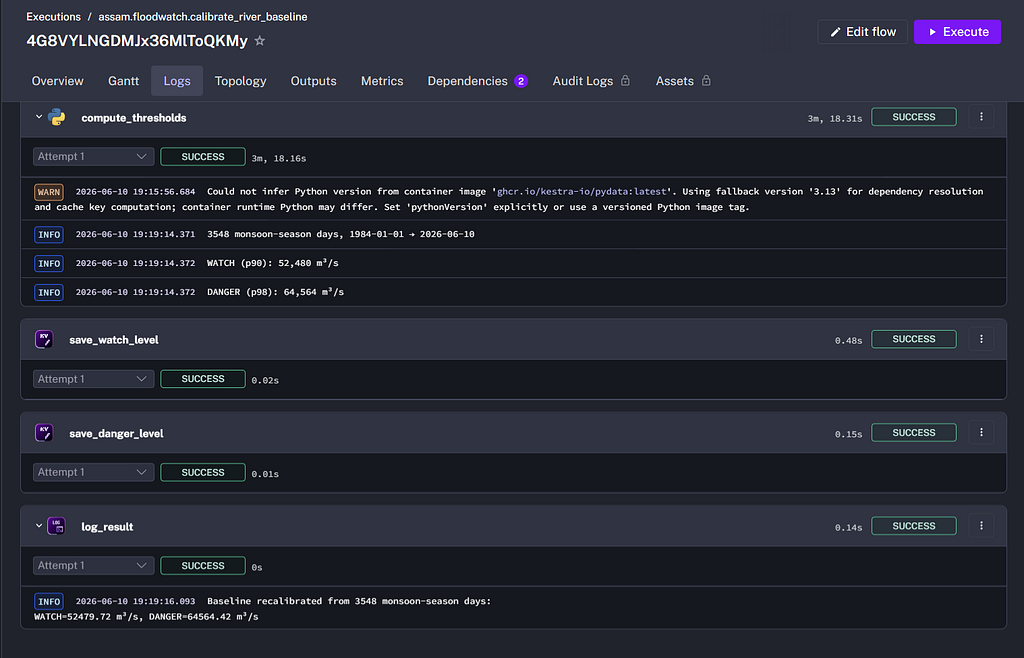Viewport: 1024px width, 658px height.
Task: Go to the Topology tab
Action: click(x=240, y=81)
